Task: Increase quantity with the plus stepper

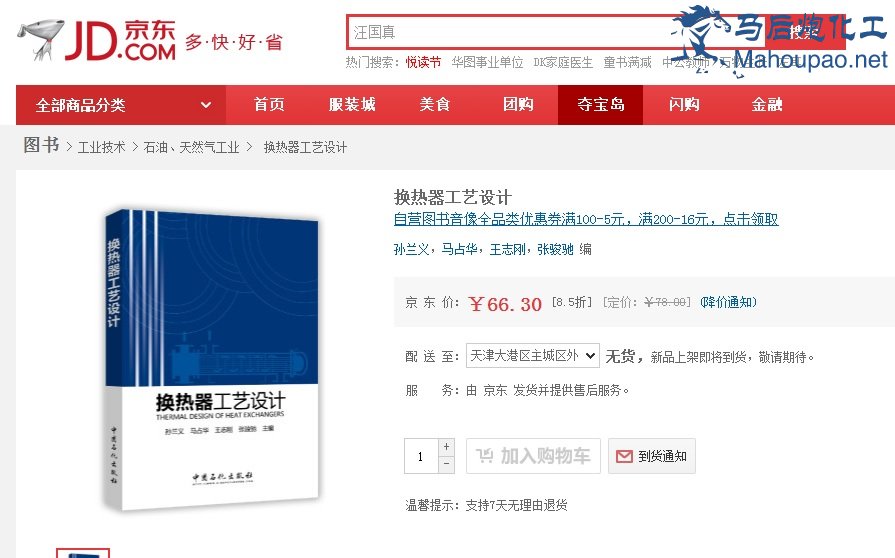Action: pyautogui.click(x=446, y=447)
